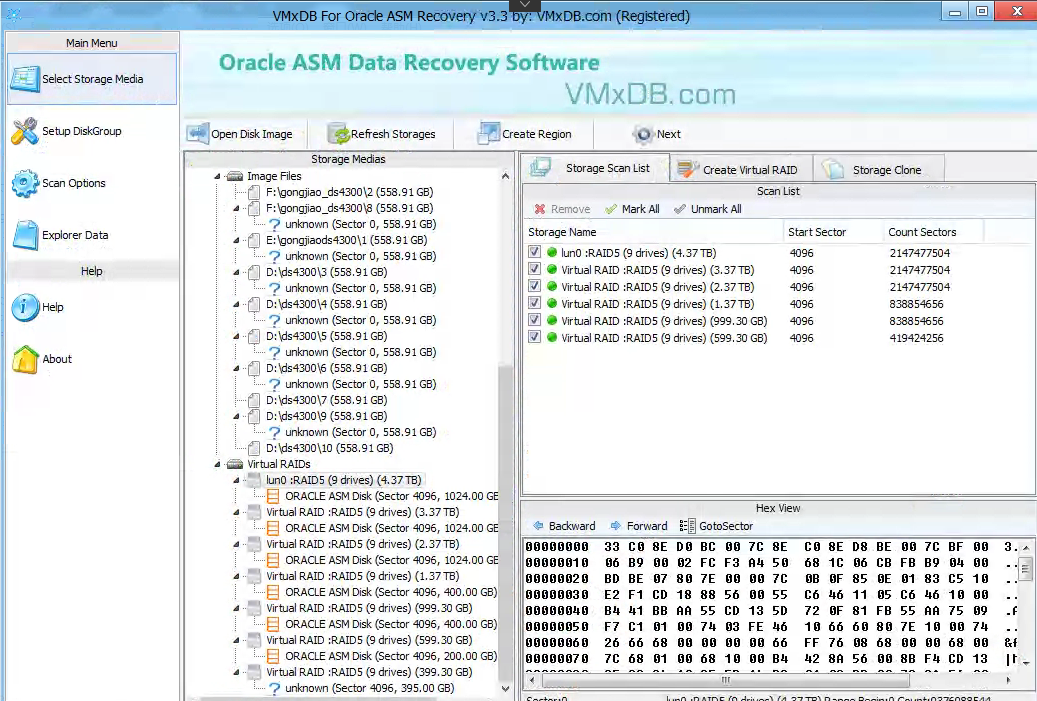Uncheck Virtual RAID (2.37 TB) checkbox
This screenshot has width=1037, height=701.
[534, 286]
